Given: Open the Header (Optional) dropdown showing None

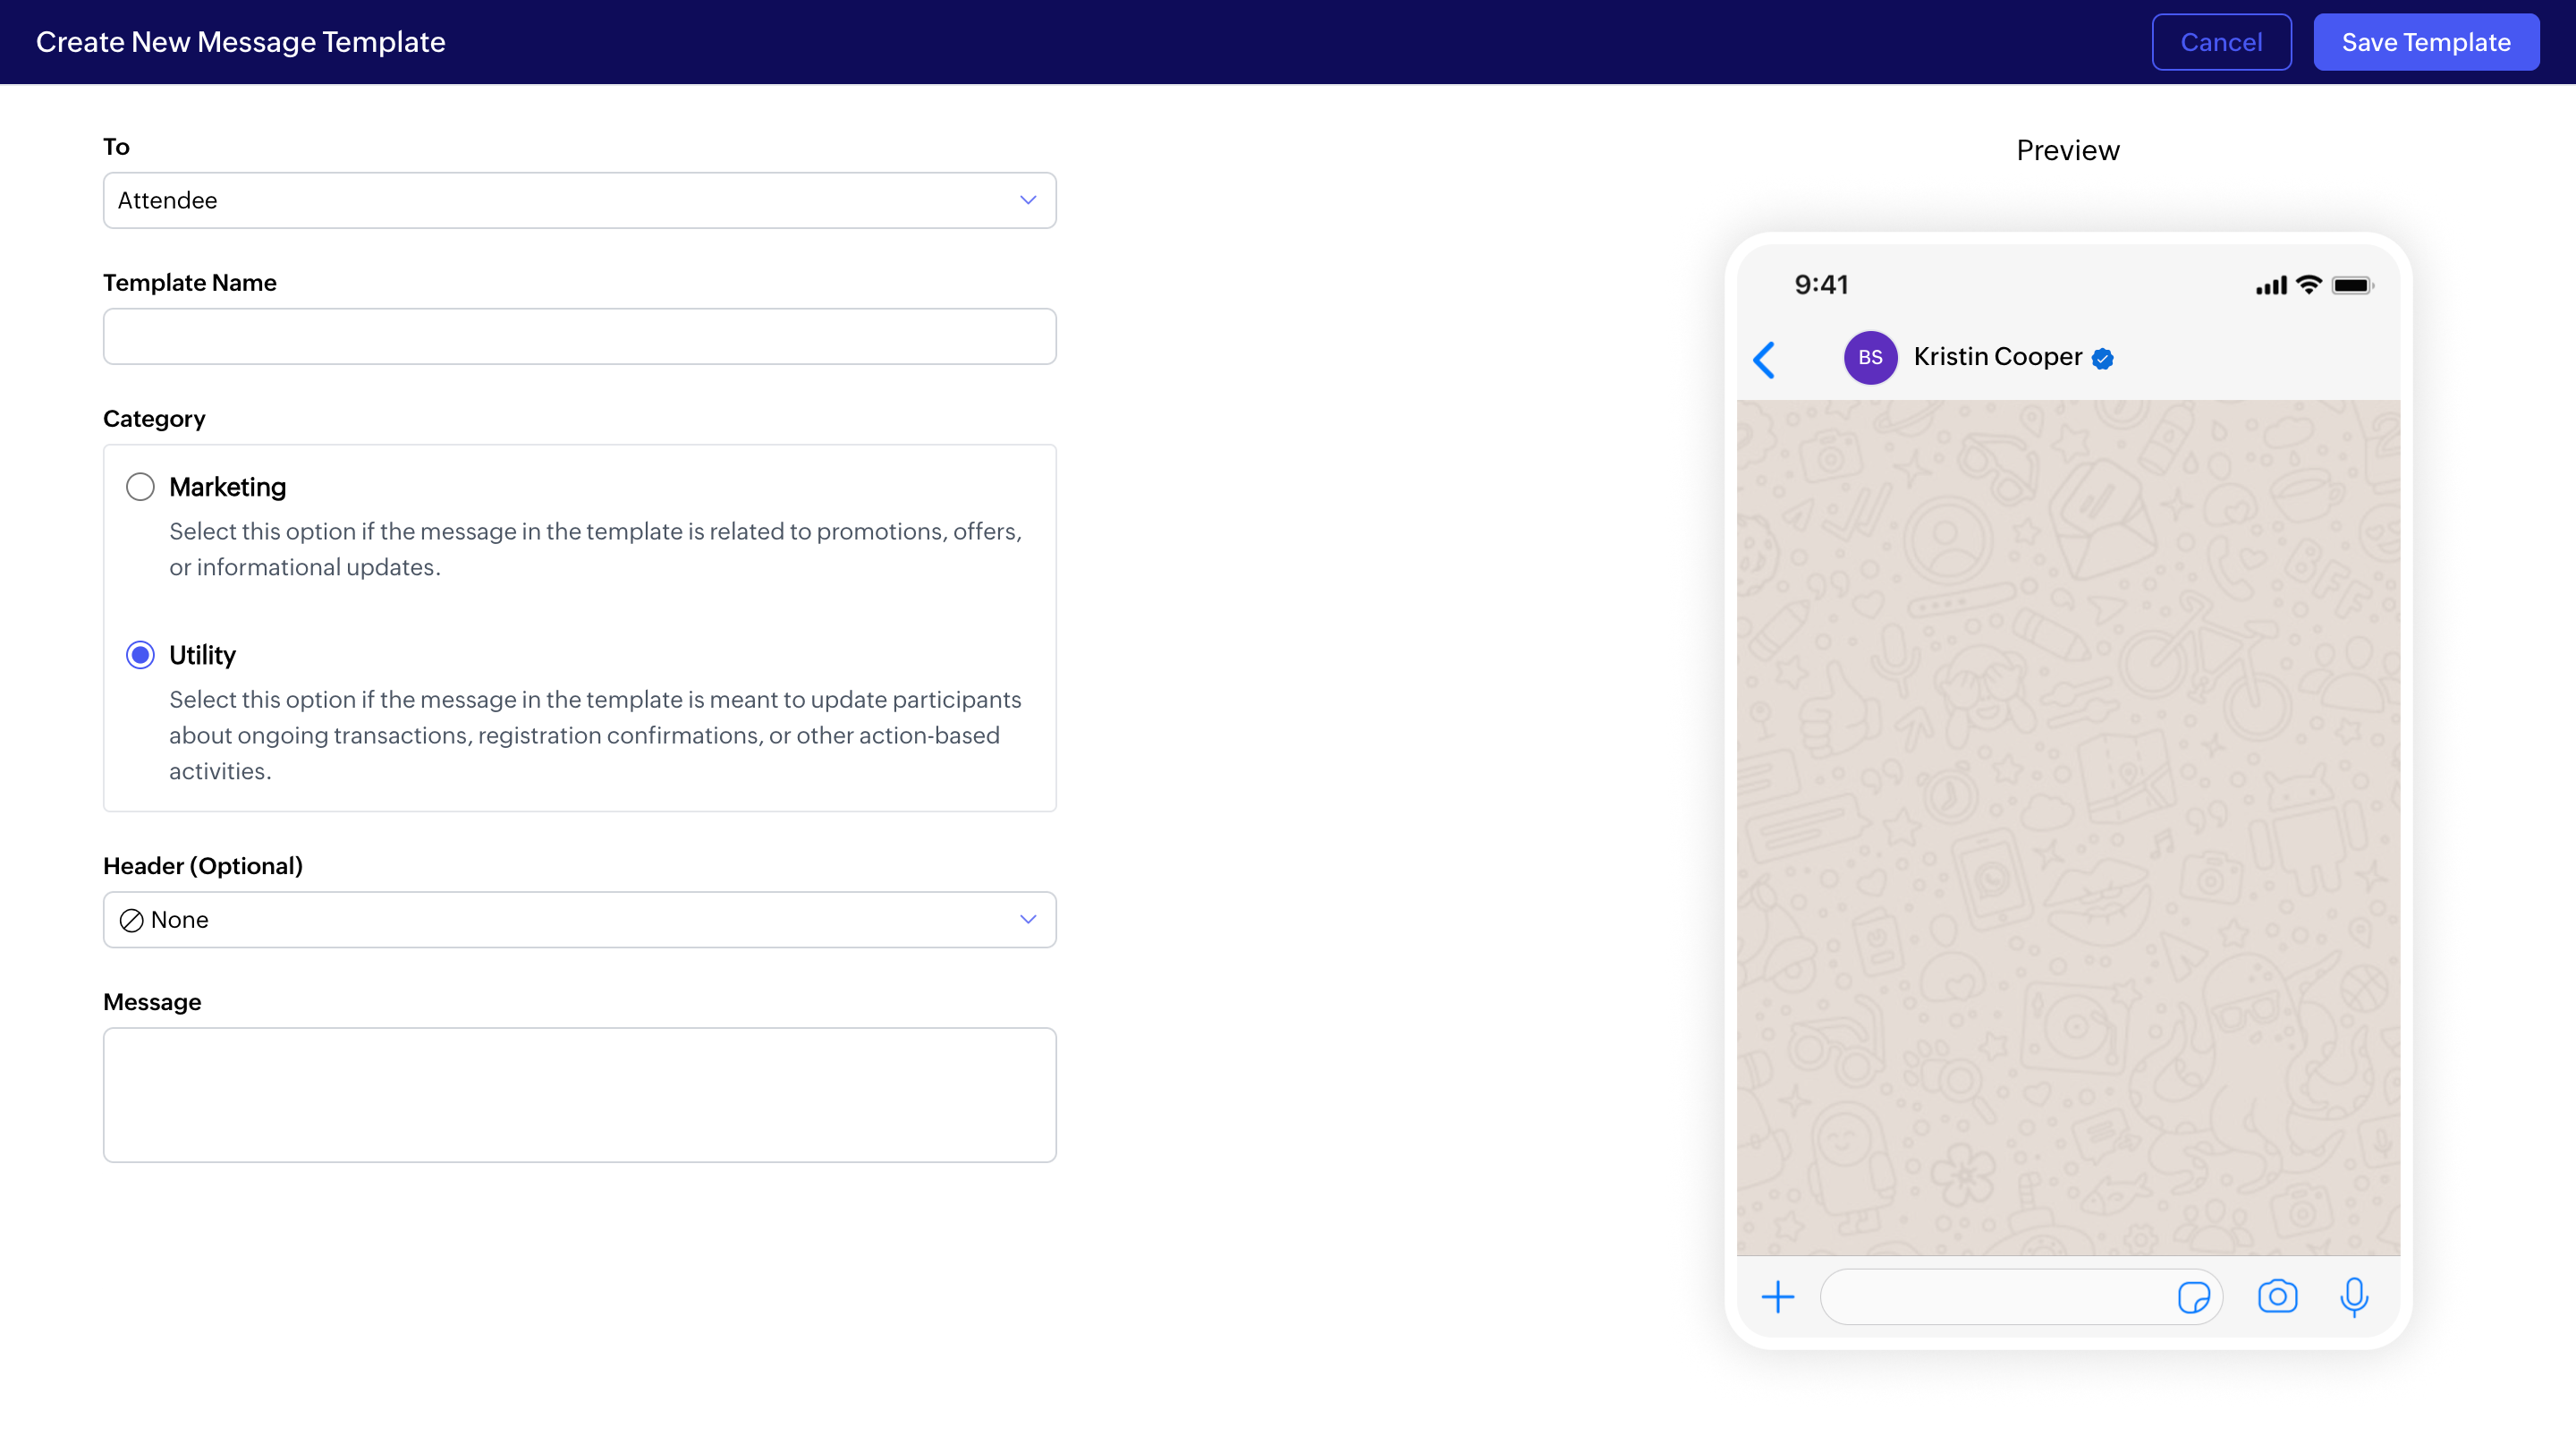Looking at the screenshot, I should tap(579, 920).
